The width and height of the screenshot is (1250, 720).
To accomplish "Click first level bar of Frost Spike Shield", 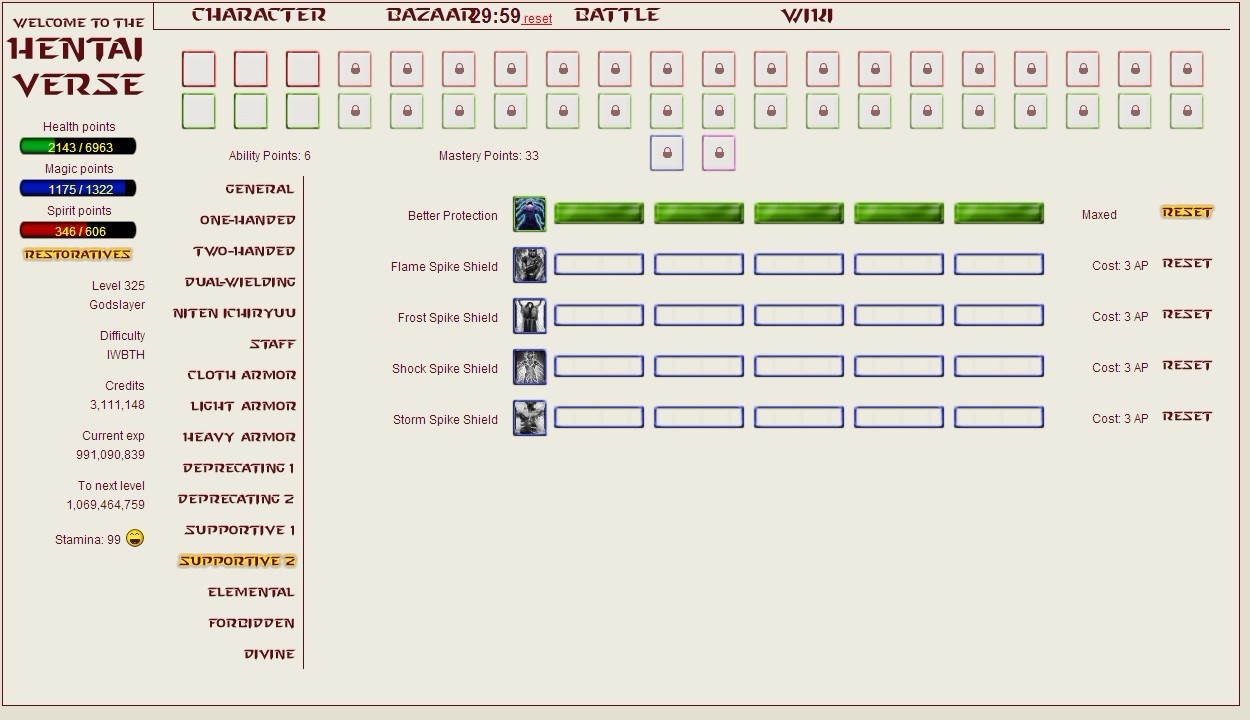I will 599,315.
